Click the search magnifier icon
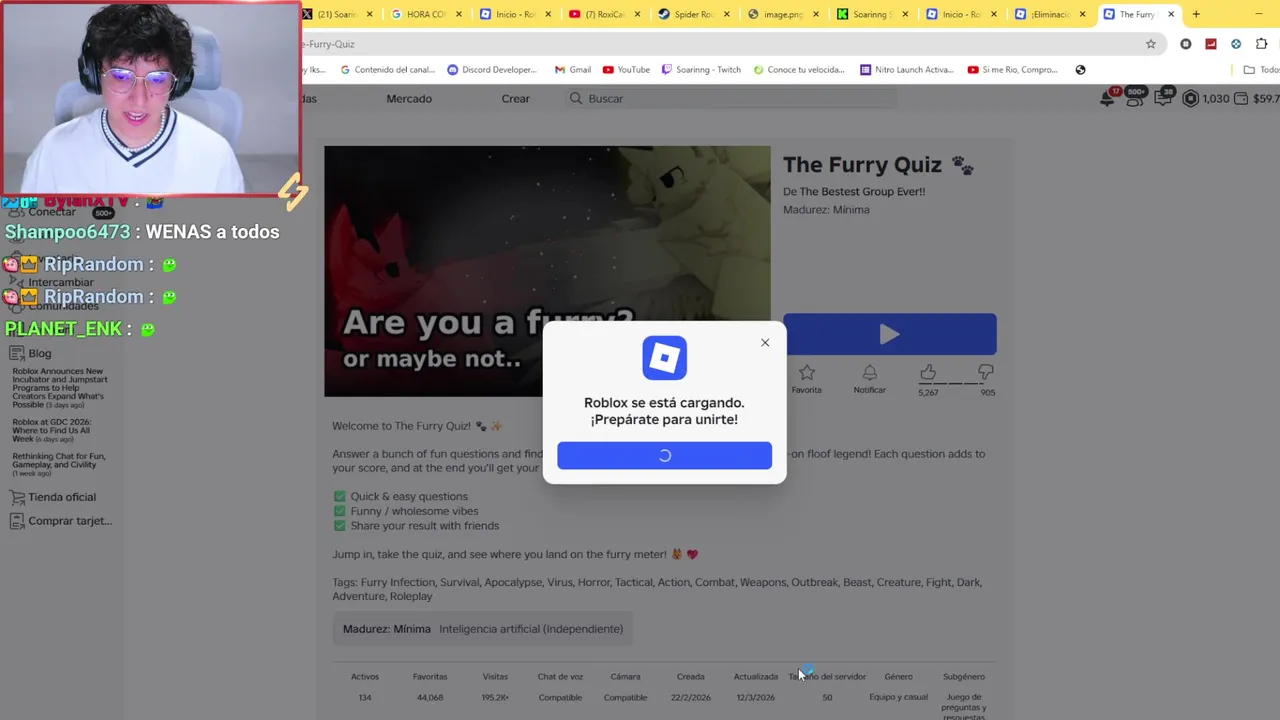1280x720 pixels. coord(576,98)
